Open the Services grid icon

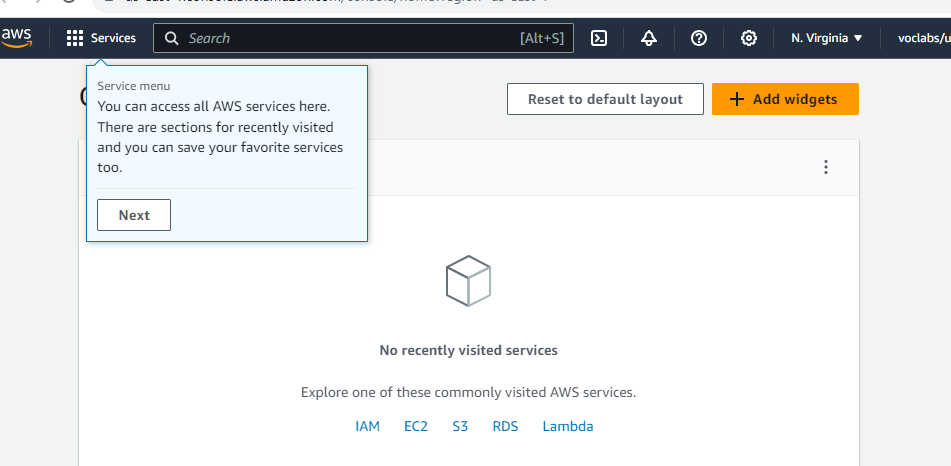(75, 38)
